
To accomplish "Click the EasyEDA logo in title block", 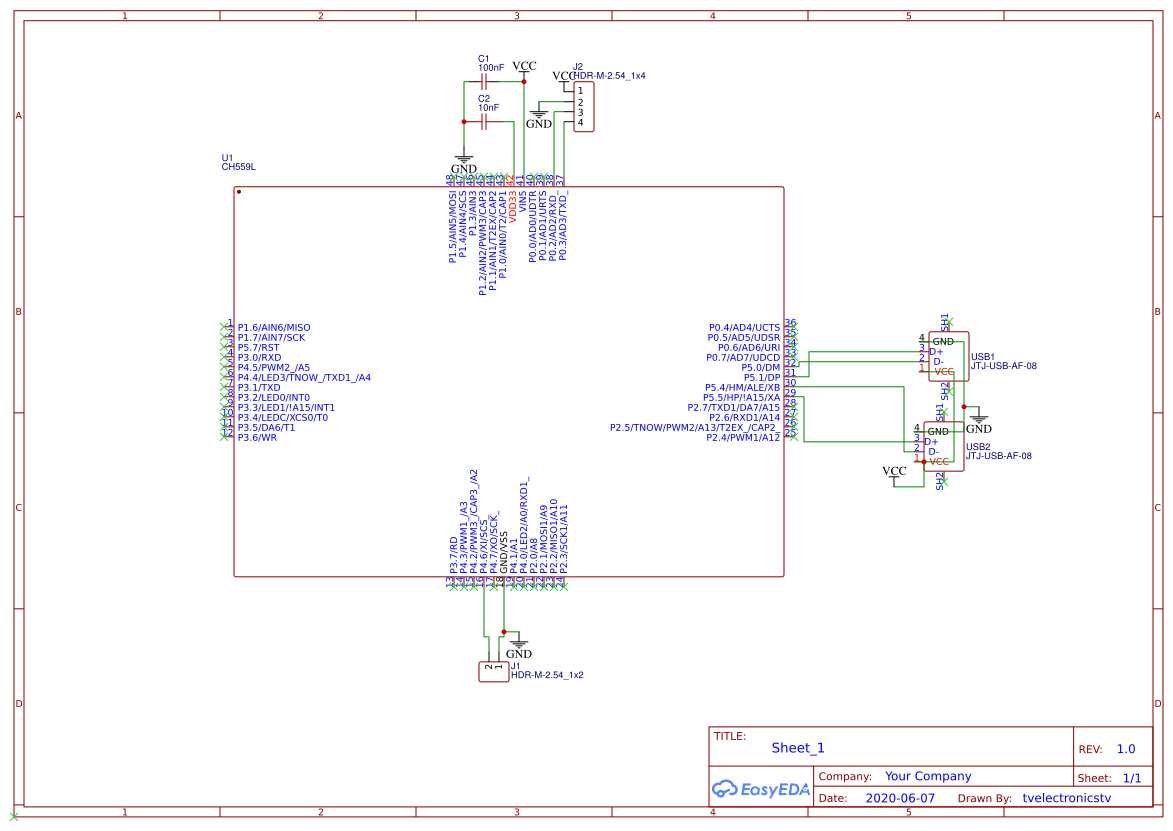I will (x=761, y=788).
